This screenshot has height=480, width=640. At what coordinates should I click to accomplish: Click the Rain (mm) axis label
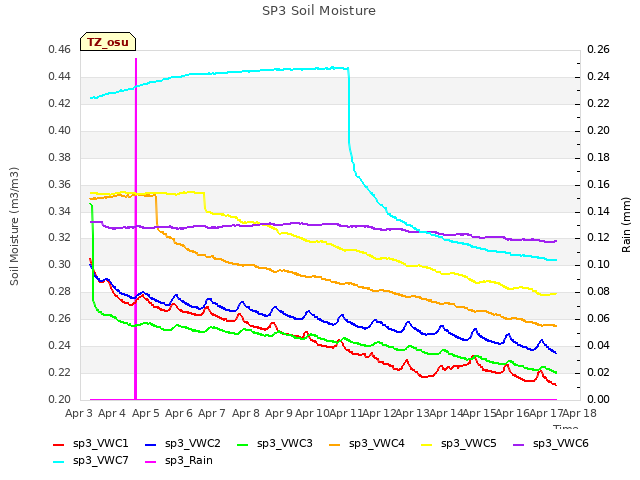click(x=626, y=225)
